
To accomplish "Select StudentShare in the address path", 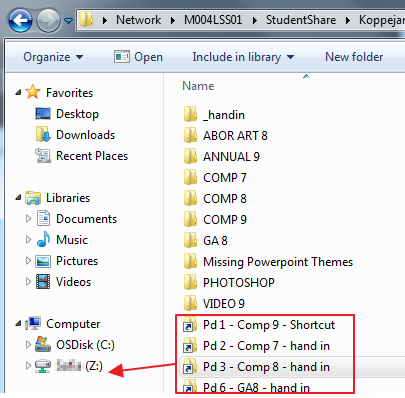I will [301, 20].
